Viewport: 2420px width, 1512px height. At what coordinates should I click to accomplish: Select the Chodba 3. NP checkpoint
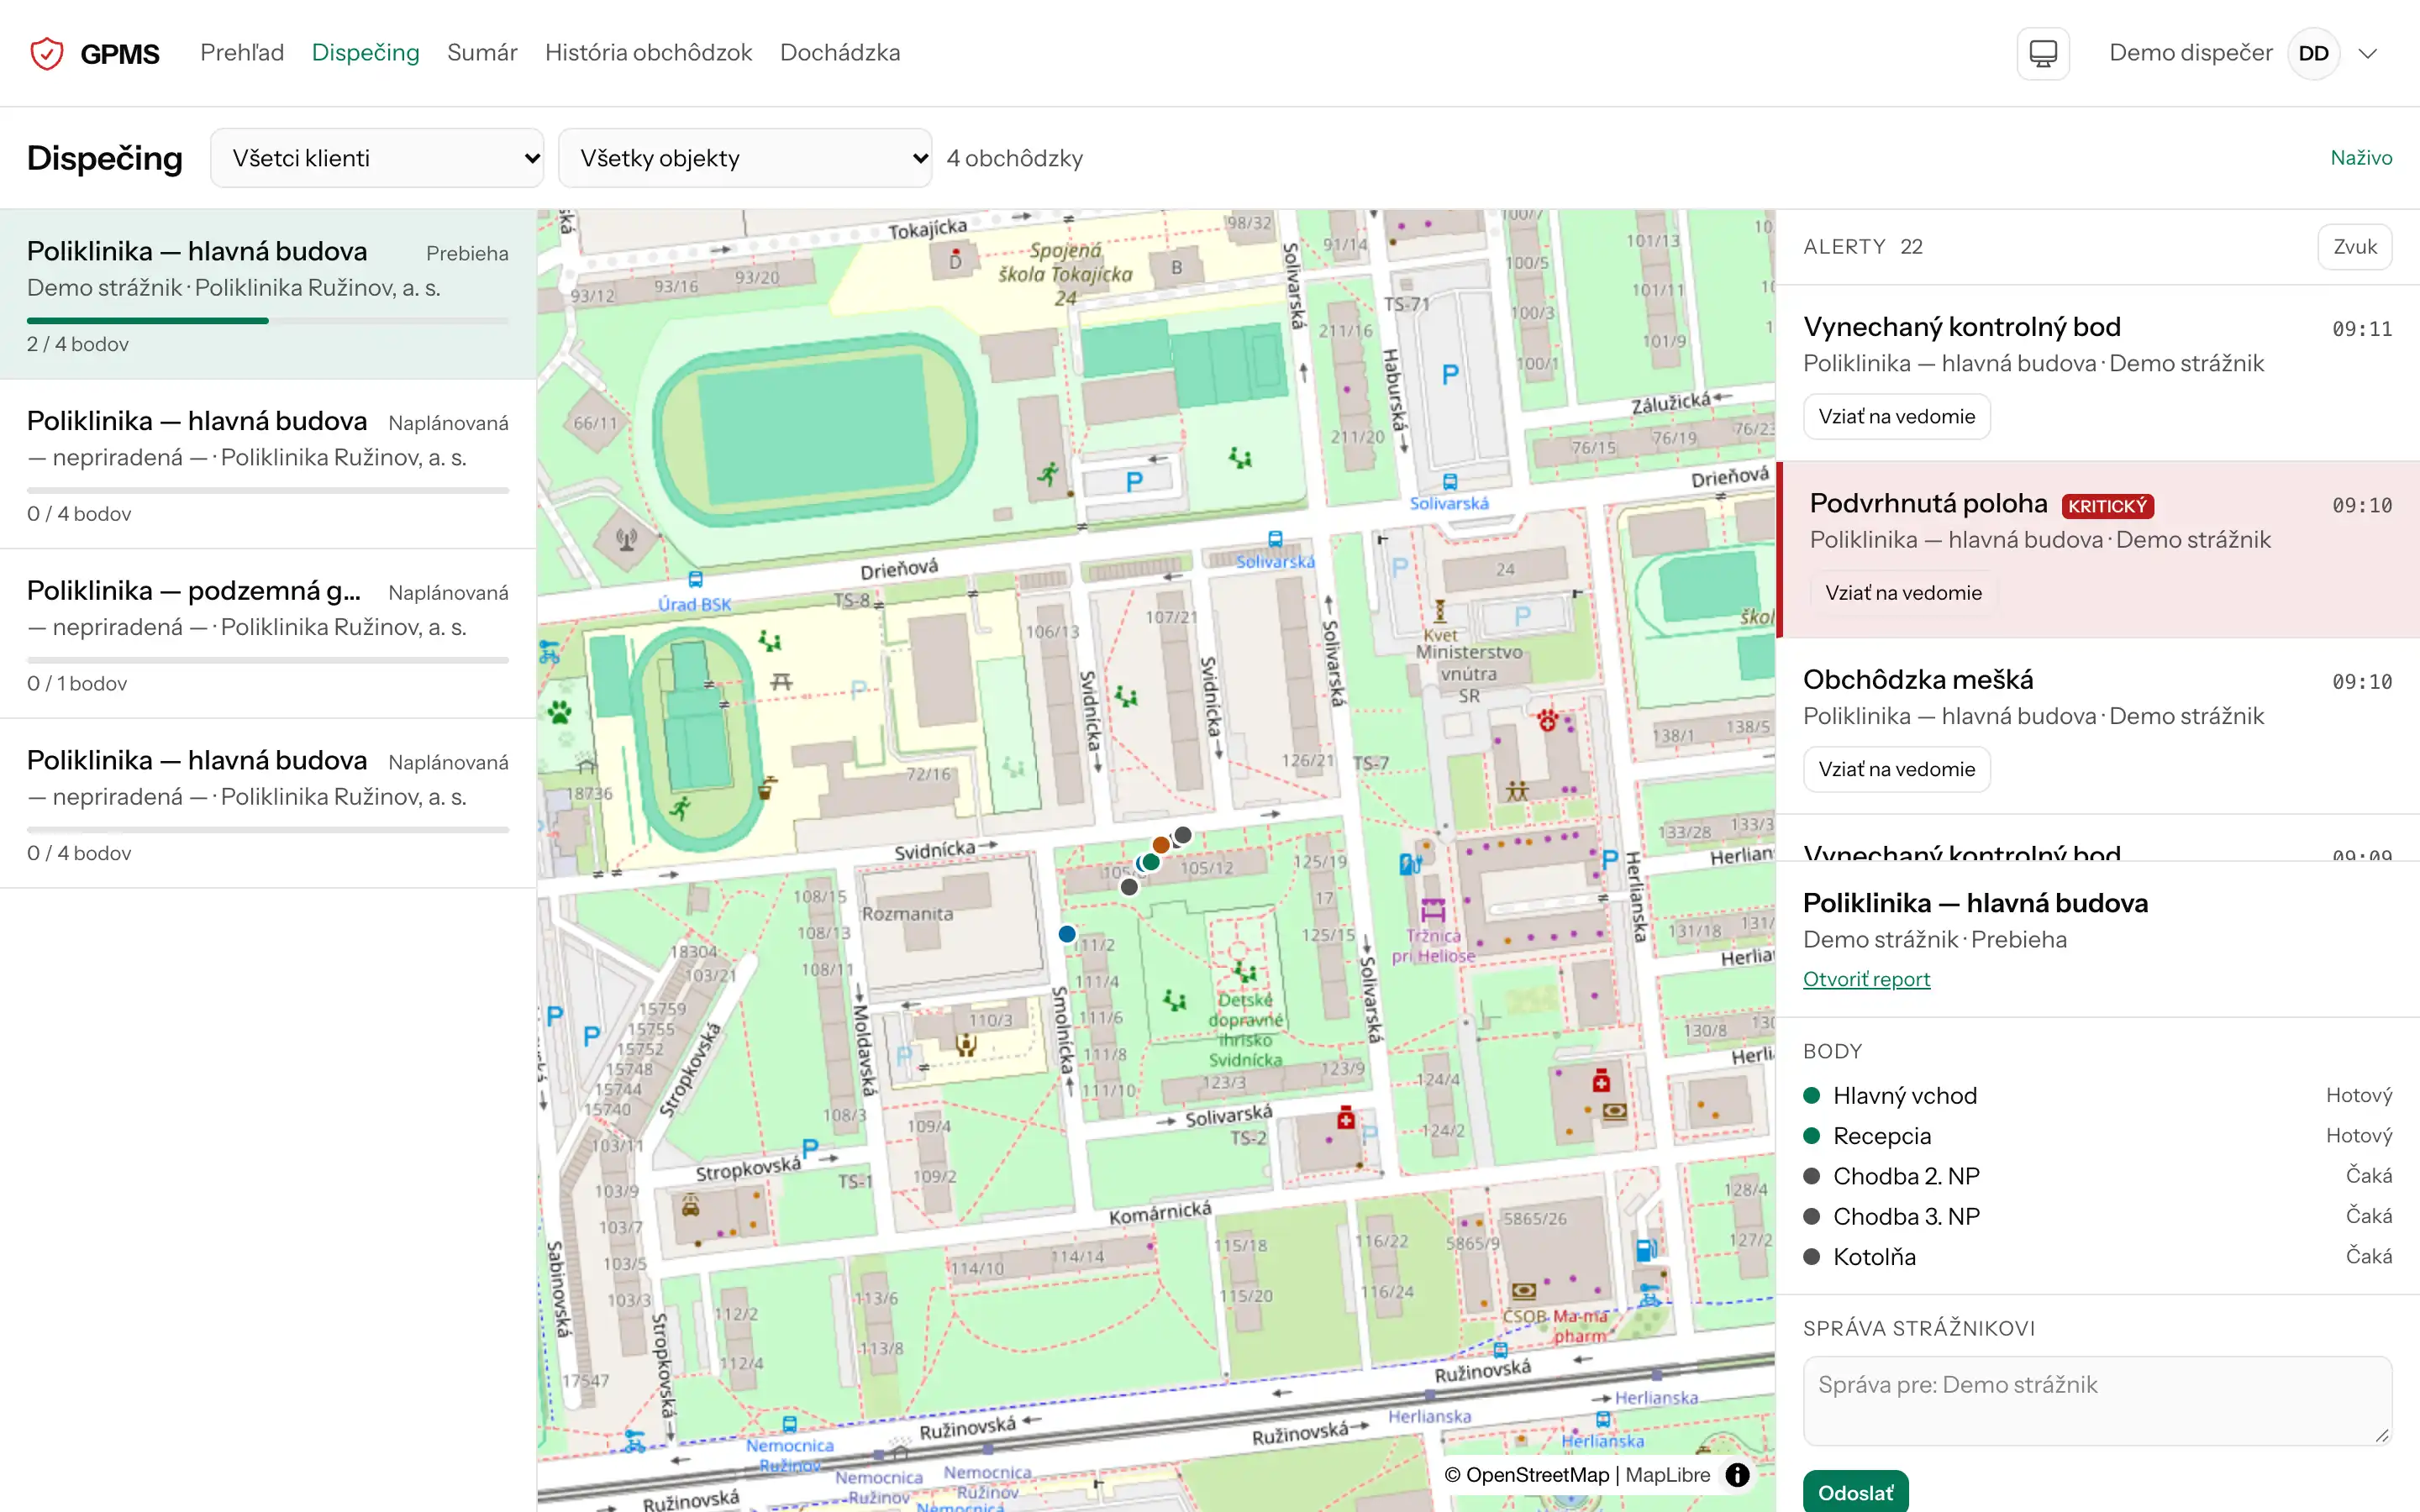coord(2097,1216)
